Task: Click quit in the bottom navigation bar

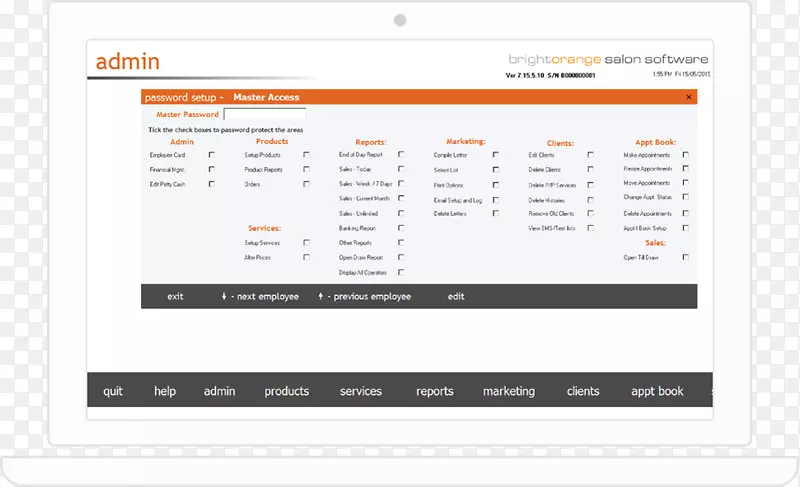Action: point(113,391)
